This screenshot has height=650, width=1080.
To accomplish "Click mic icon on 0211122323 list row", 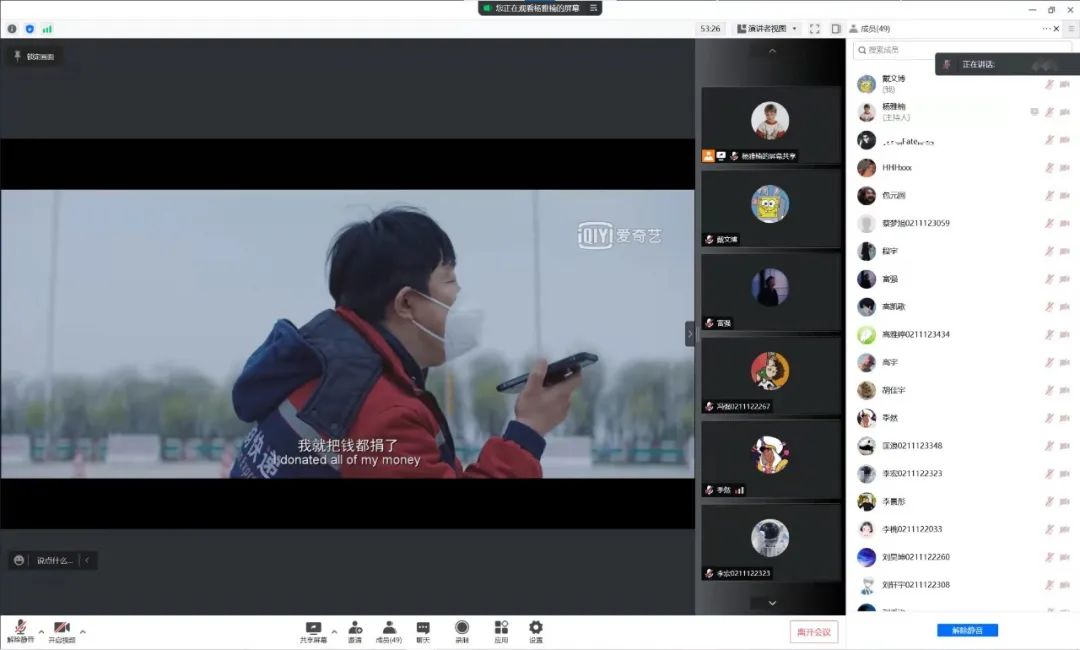I will pyautogui.click(x=1049, y=473).
